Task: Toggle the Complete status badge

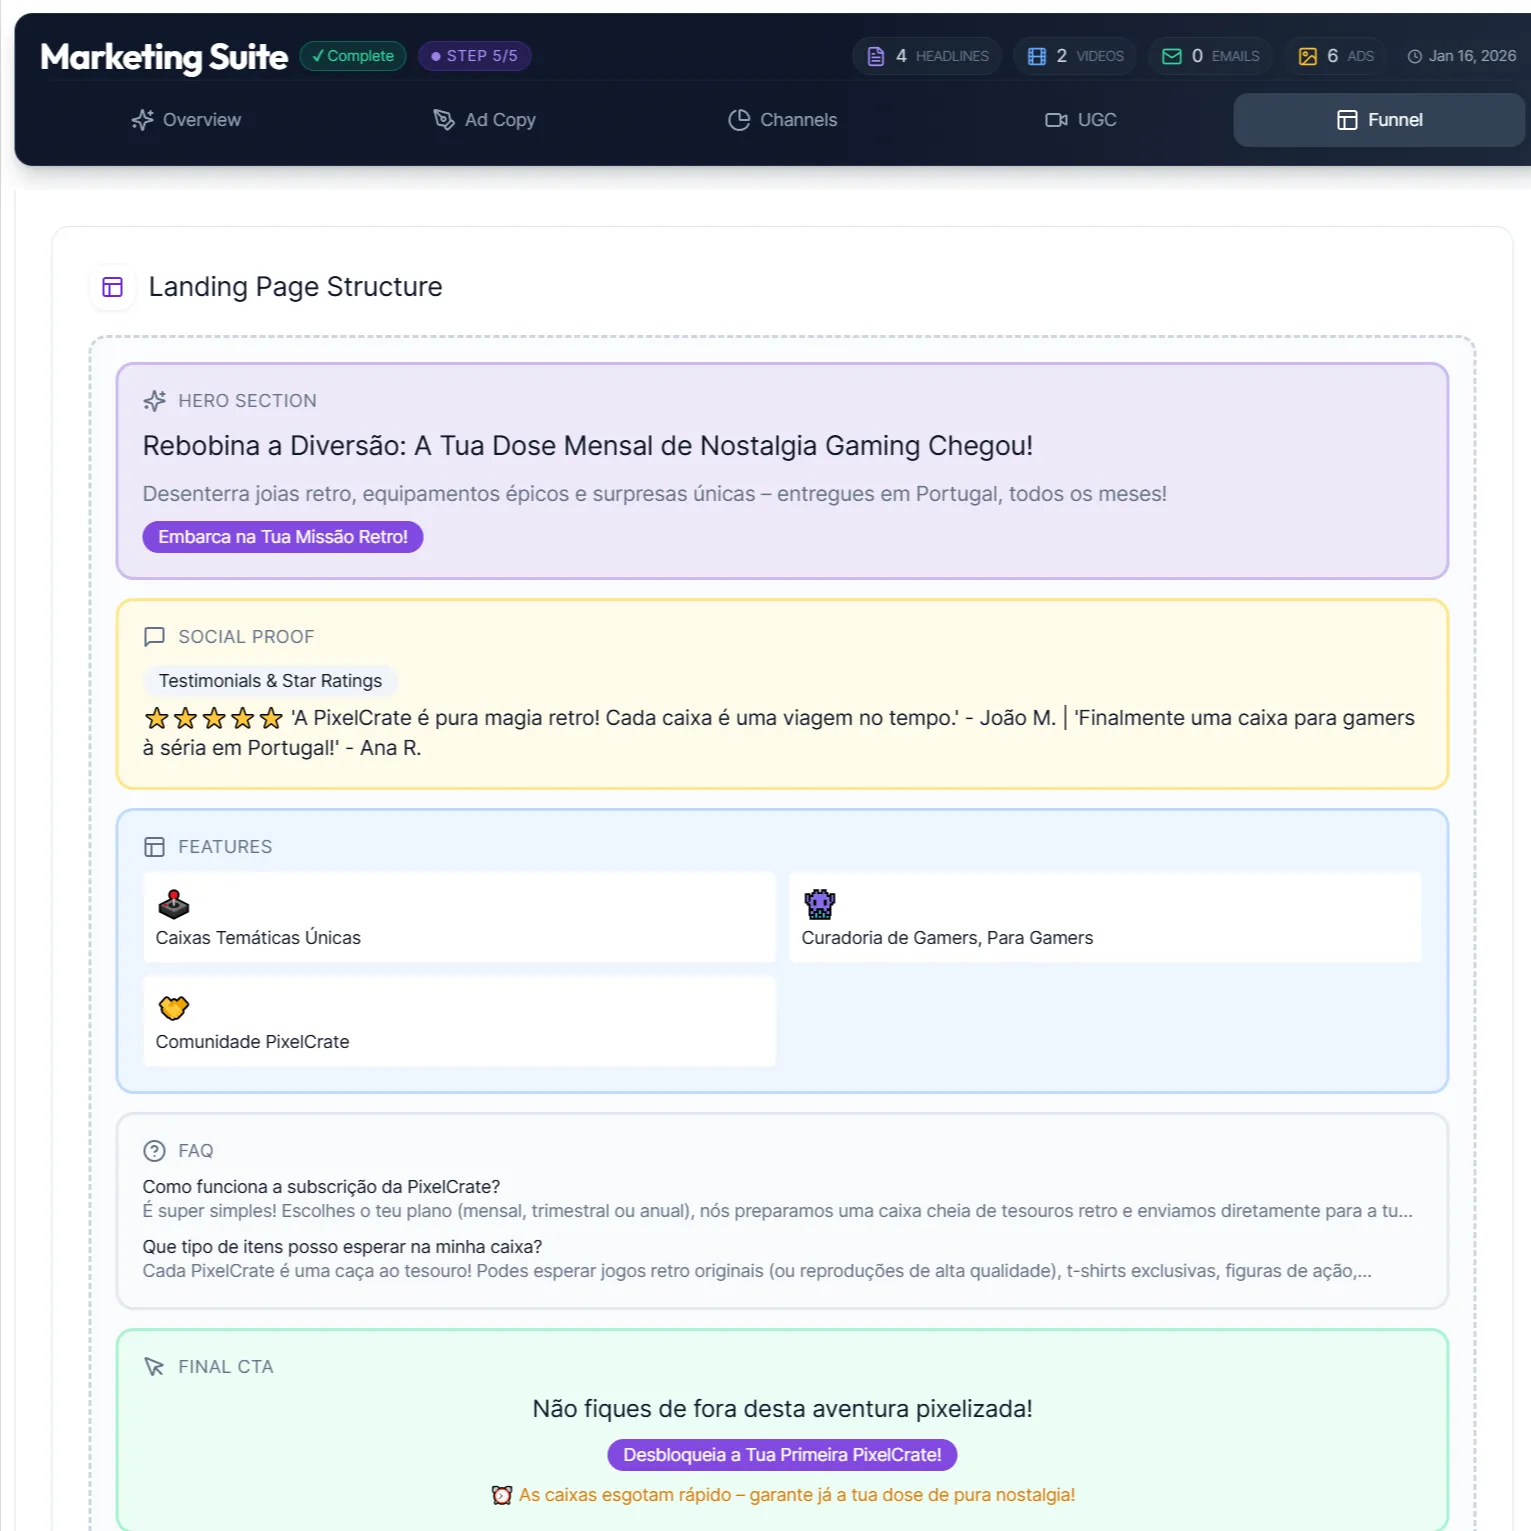Action: (352, 56)
